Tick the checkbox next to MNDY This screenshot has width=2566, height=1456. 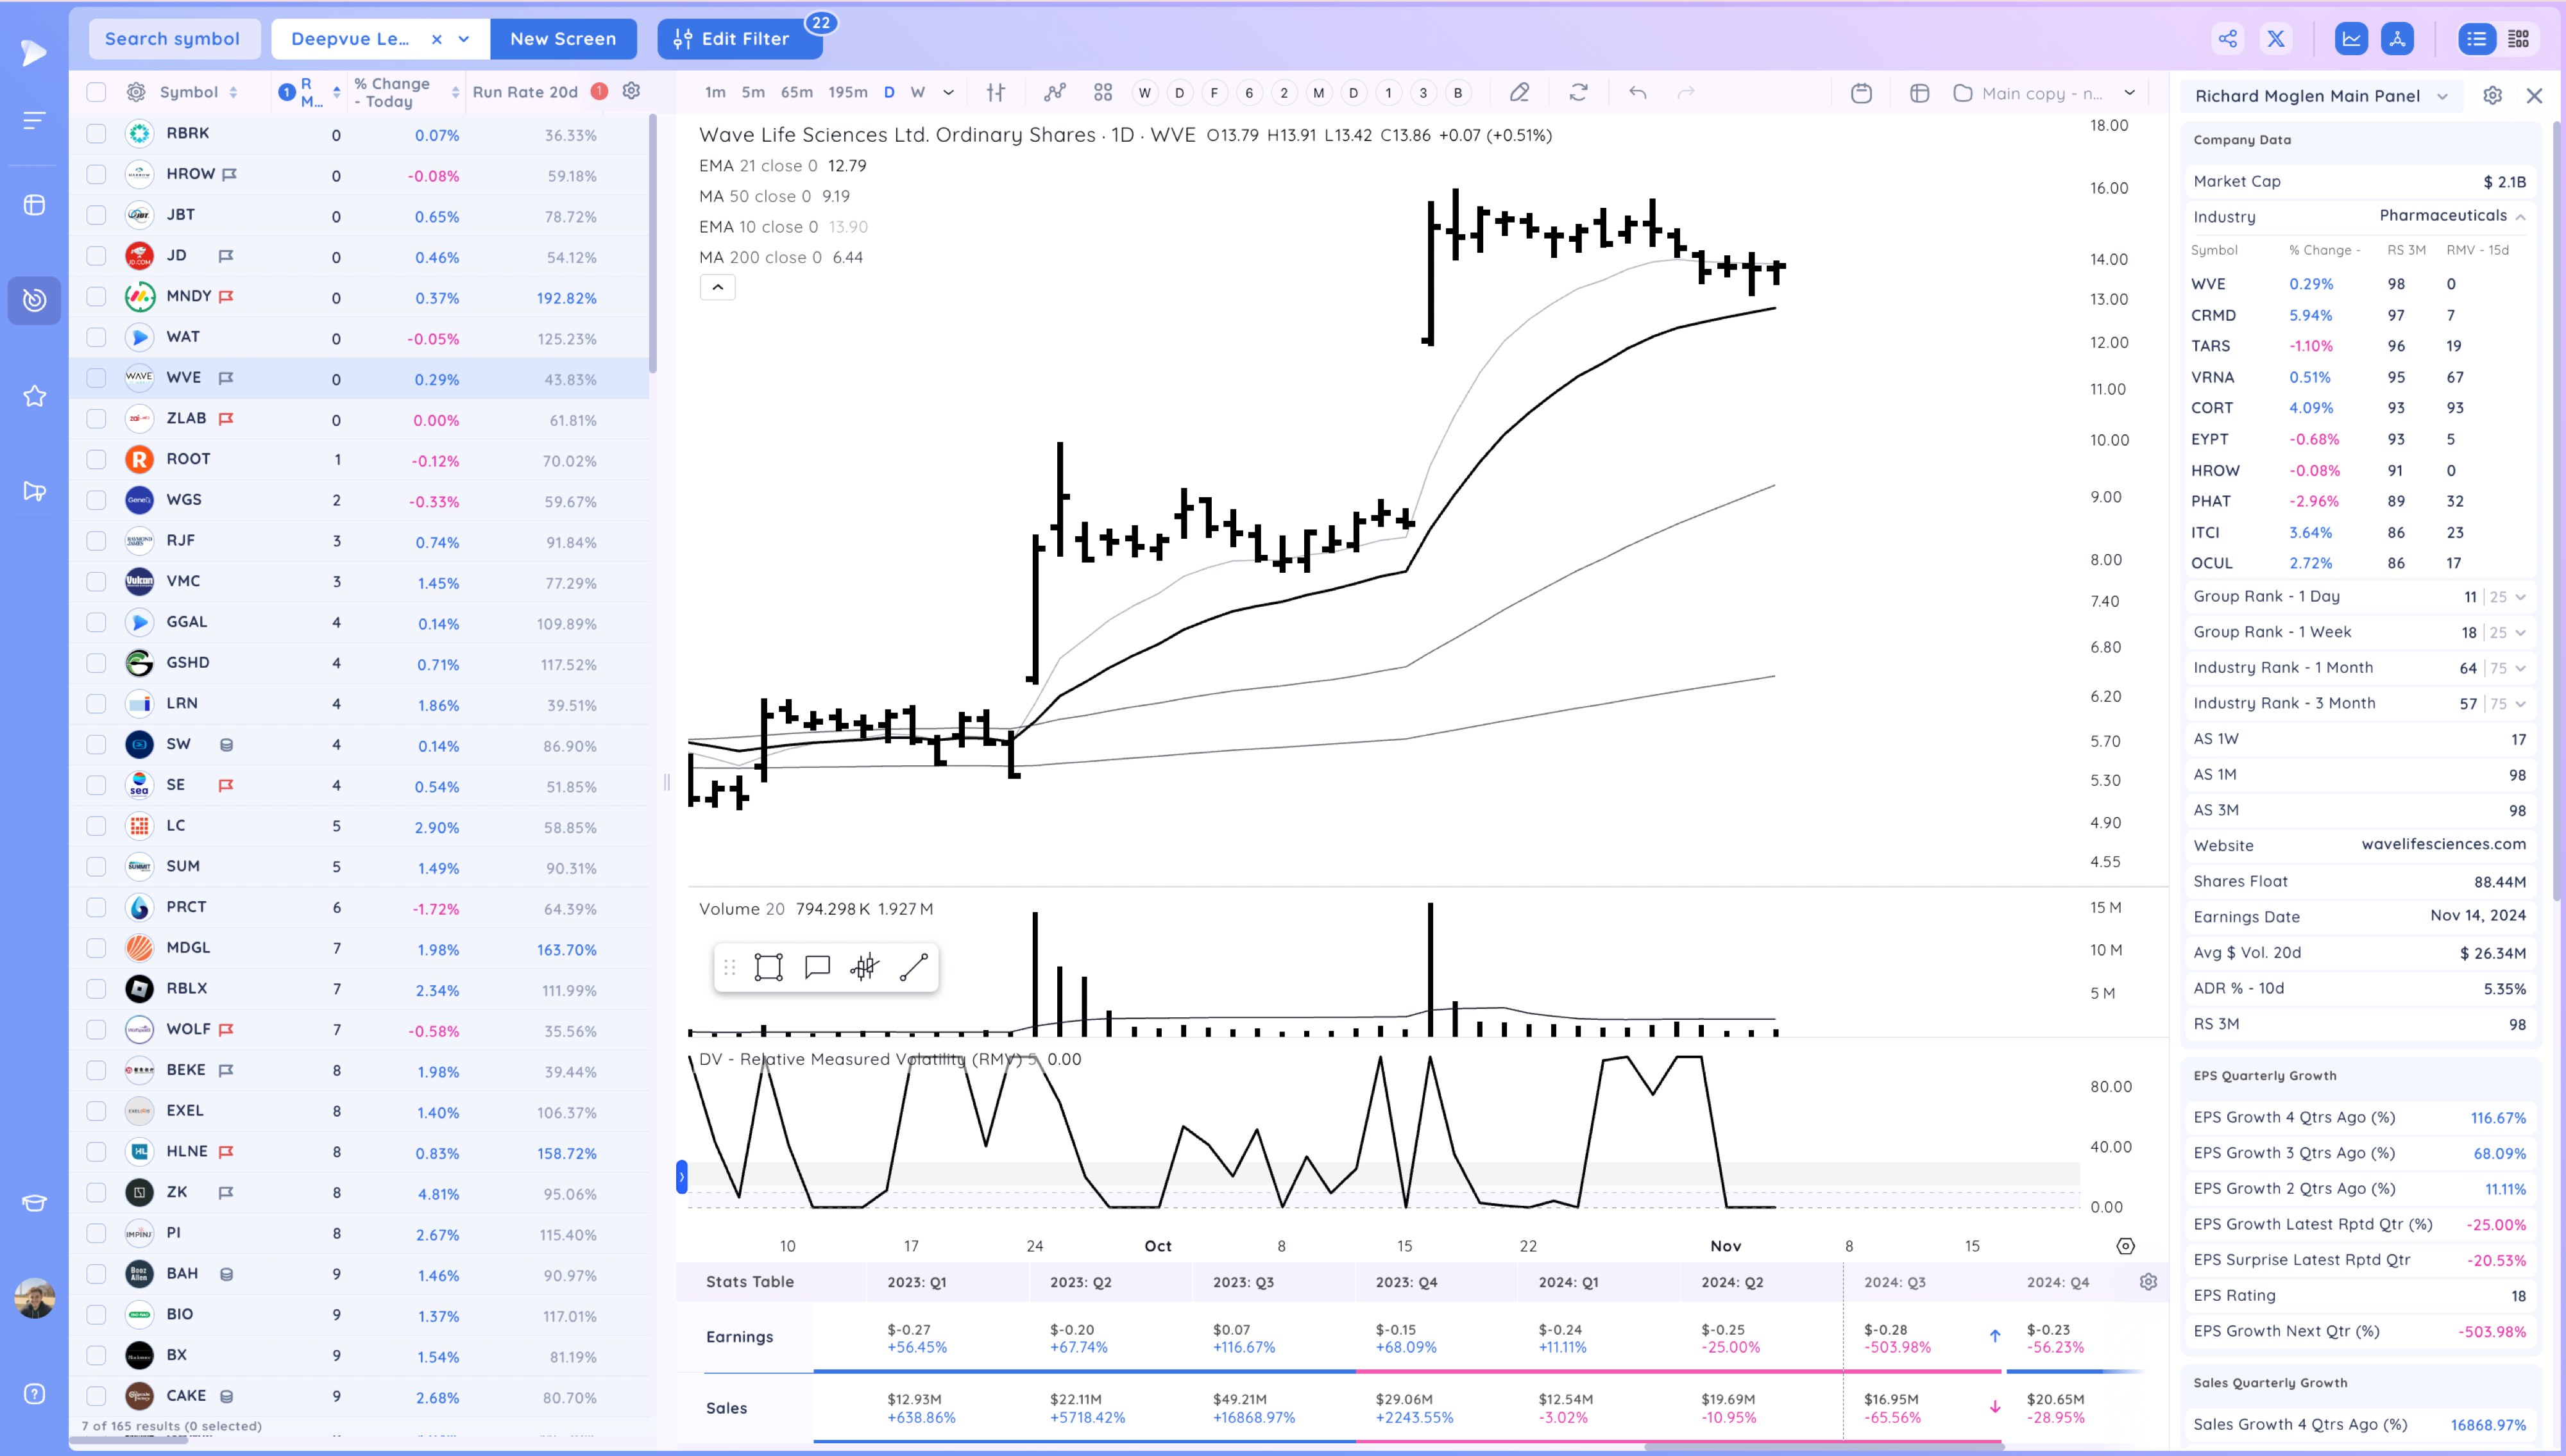pyautogui.click(x=96, y=296)
